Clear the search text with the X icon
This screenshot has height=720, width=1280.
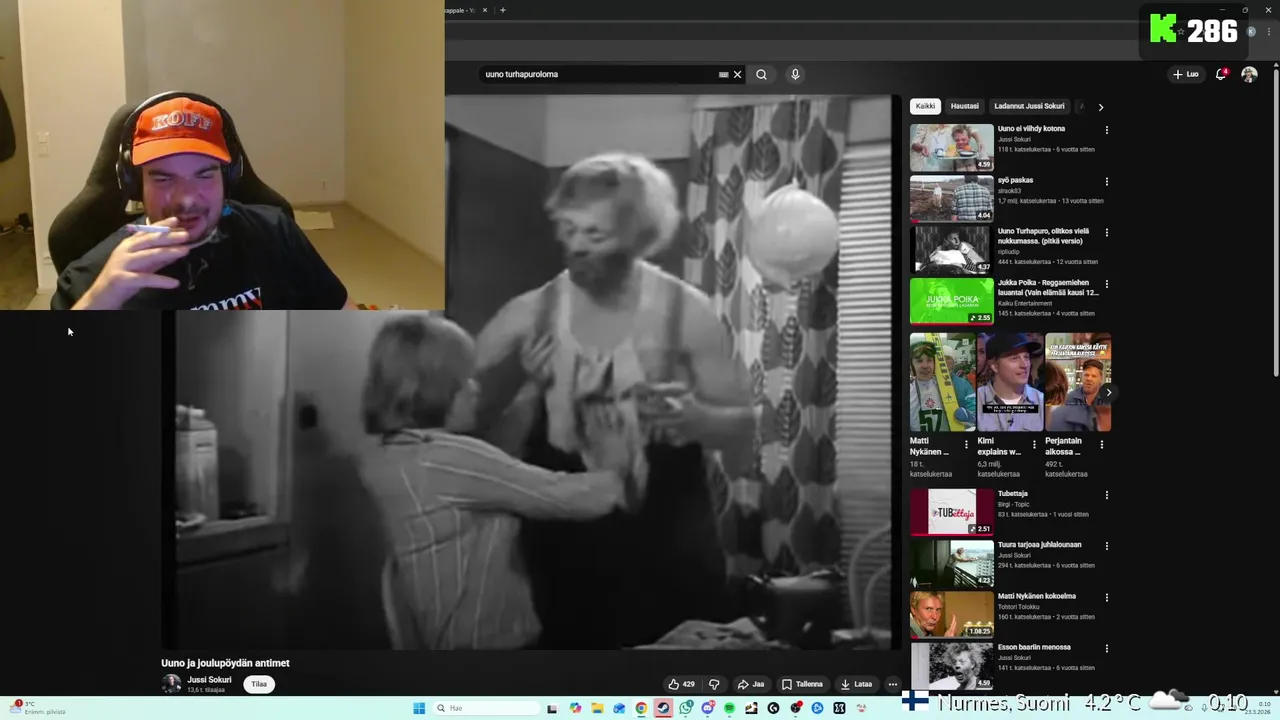pyautogui.click(x=738, y=74)
